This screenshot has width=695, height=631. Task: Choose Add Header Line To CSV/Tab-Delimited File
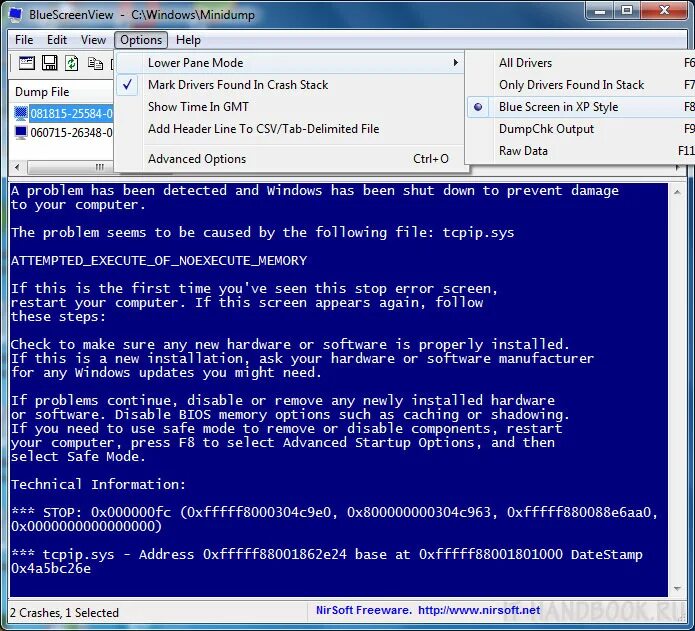coord(291,129)
